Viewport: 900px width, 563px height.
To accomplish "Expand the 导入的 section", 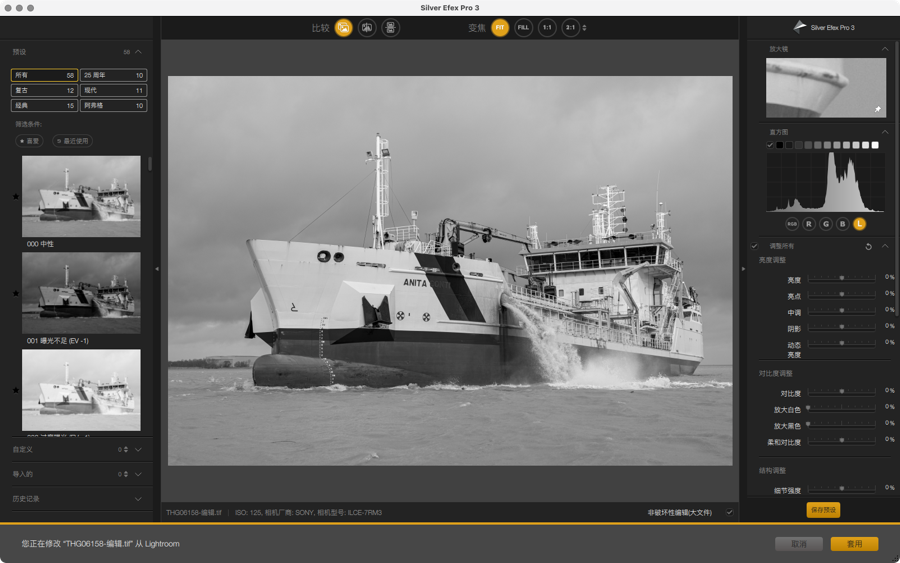I will click(138, 474).
